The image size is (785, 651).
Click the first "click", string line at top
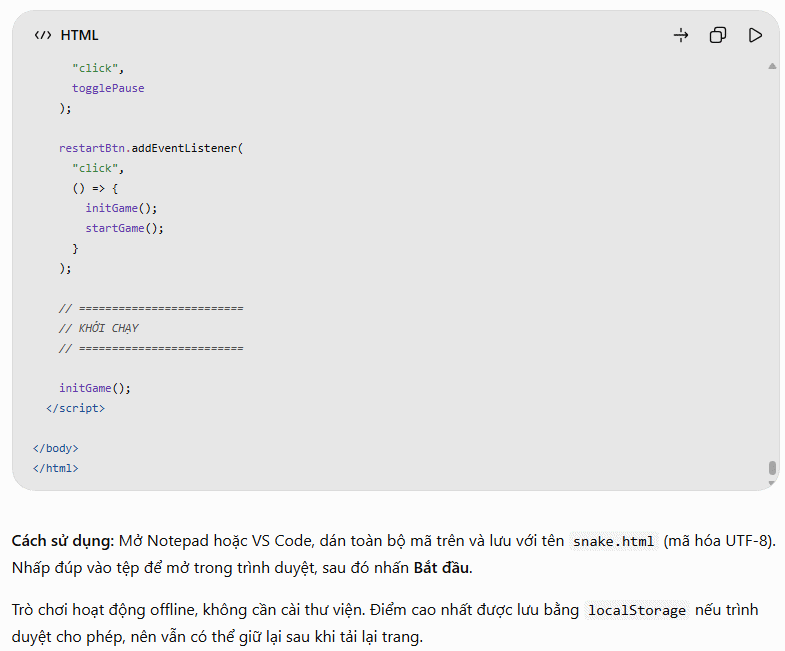[98, 68]
